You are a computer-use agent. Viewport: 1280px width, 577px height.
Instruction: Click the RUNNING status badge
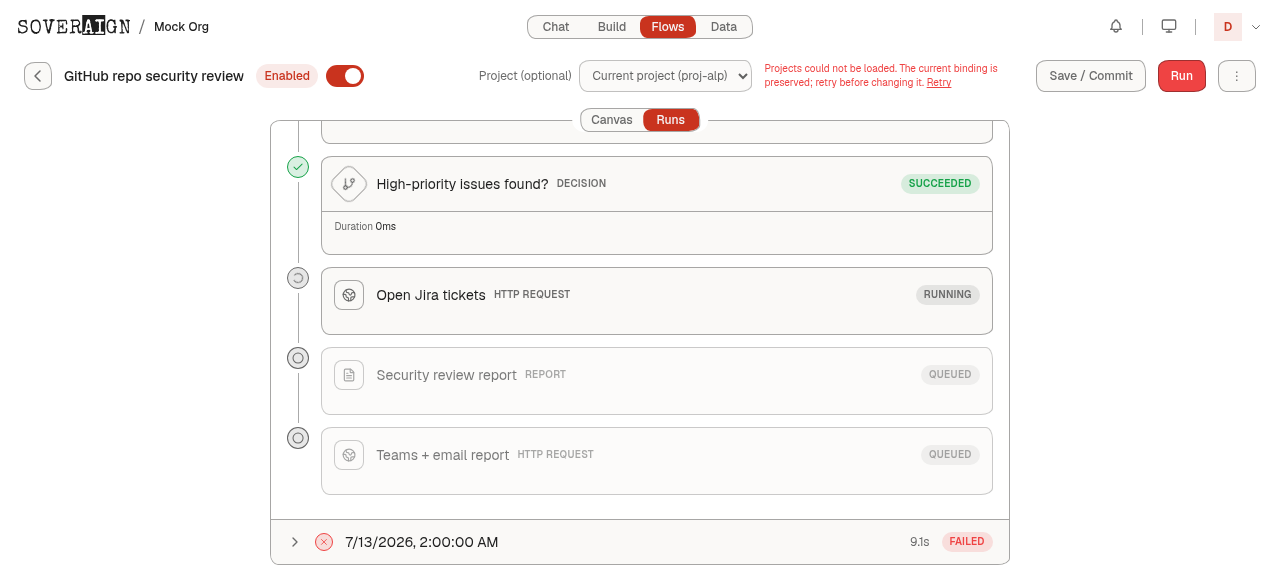coord(948,295)
